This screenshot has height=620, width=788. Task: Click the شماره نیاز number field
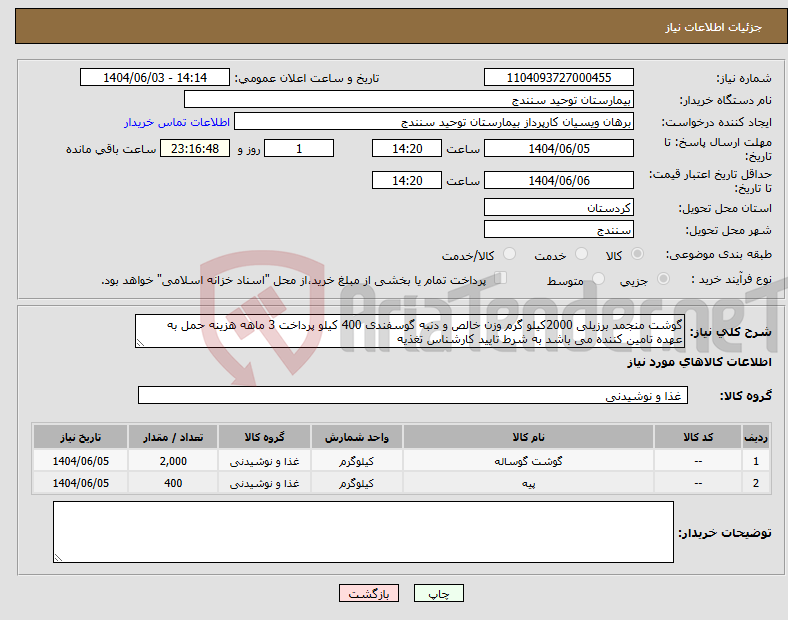pyautogui.click(x=558, y=78)
